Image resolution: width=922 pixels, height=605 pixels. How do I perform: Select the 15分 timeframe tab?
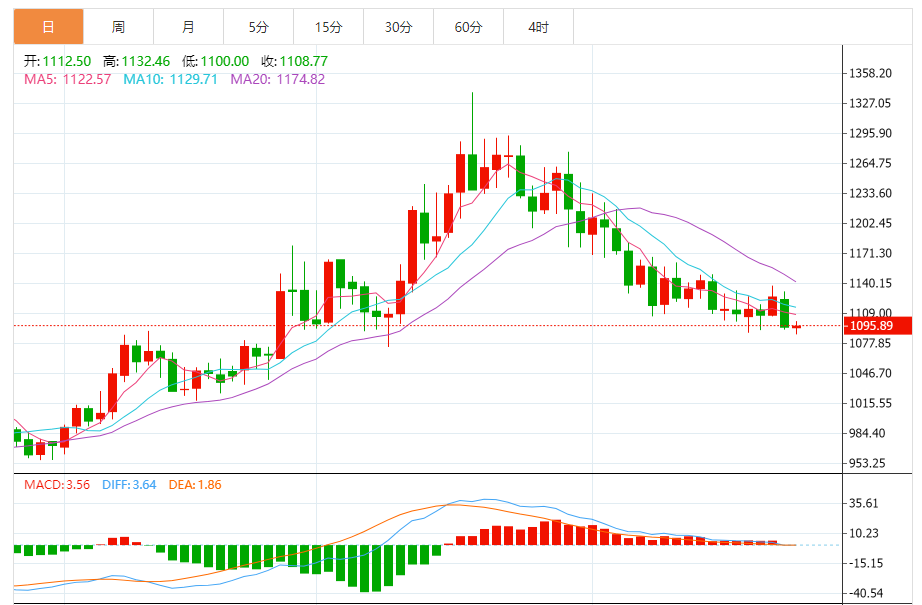[328, 28]
